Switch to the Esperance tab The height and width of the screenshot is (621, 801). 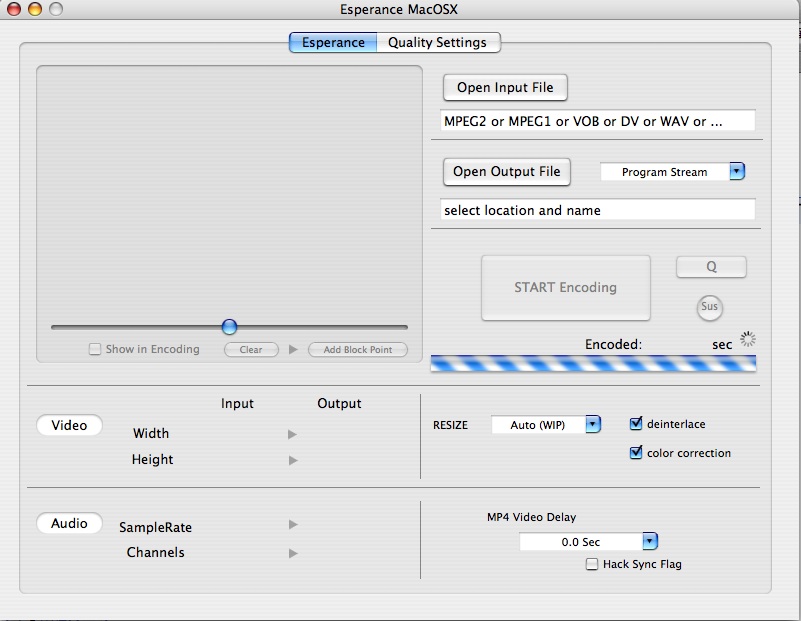click(x=333, y=42)
